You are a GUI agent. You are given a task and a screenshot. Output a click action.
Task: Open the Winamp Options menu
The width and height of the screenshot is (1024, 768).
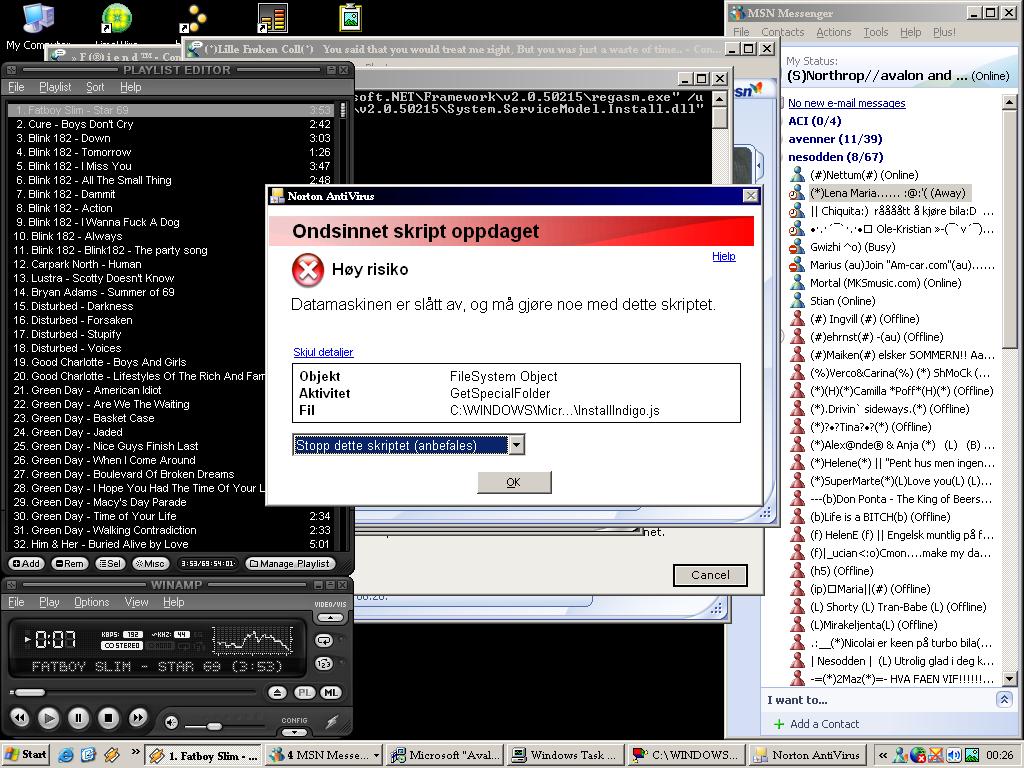click(x=91, y=602)
